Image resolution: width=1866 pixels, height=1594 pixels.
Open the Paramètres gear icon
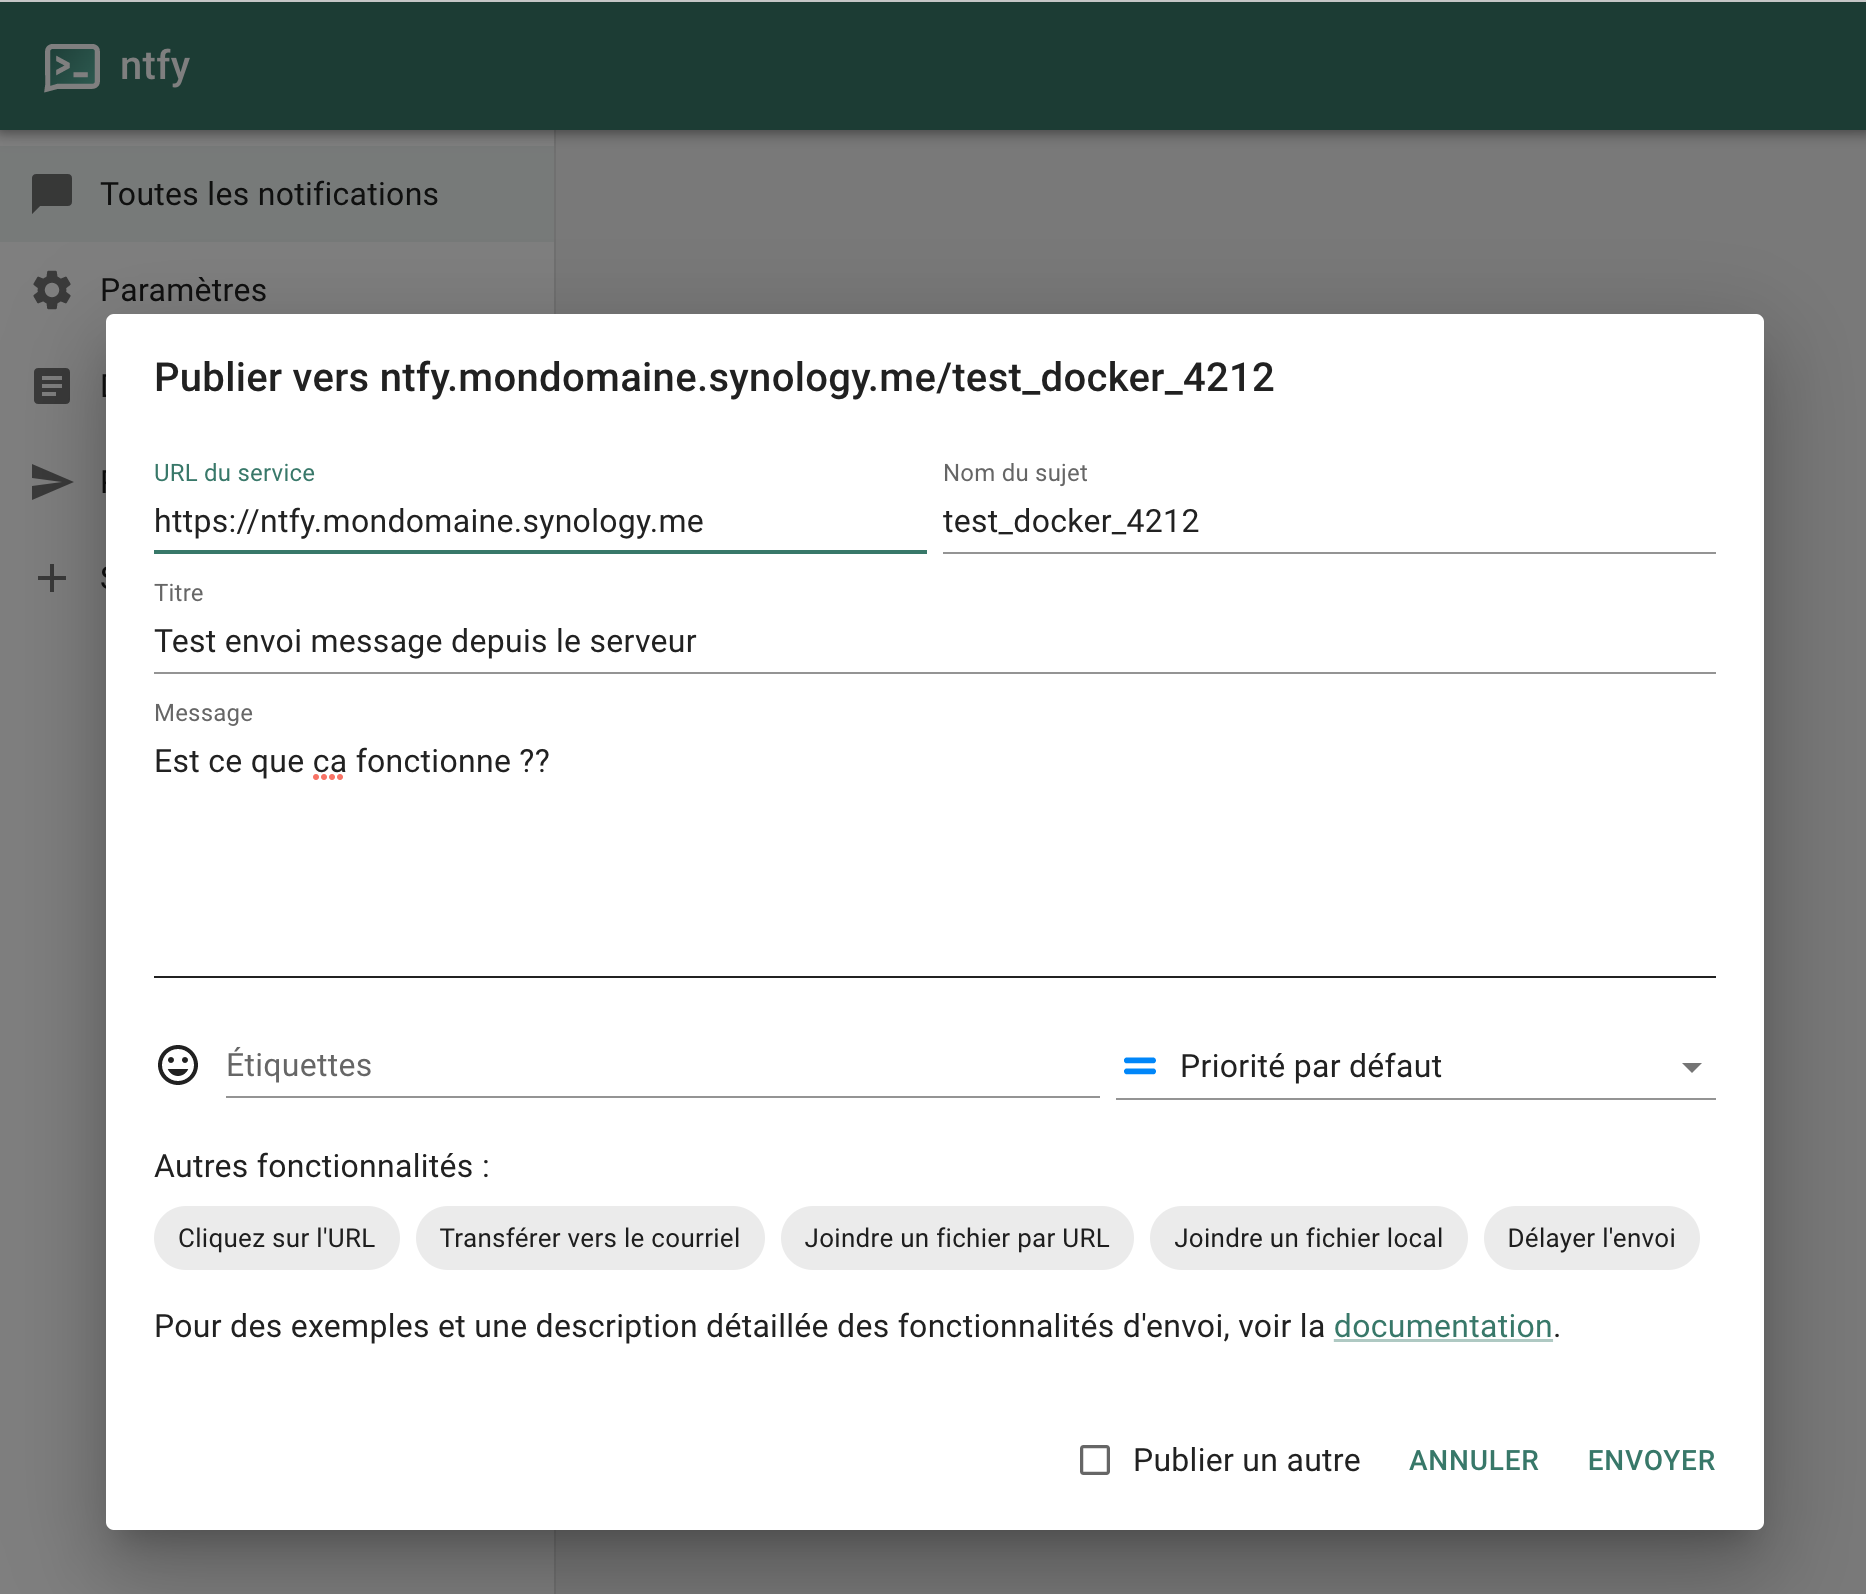click(x=52, y=290)
